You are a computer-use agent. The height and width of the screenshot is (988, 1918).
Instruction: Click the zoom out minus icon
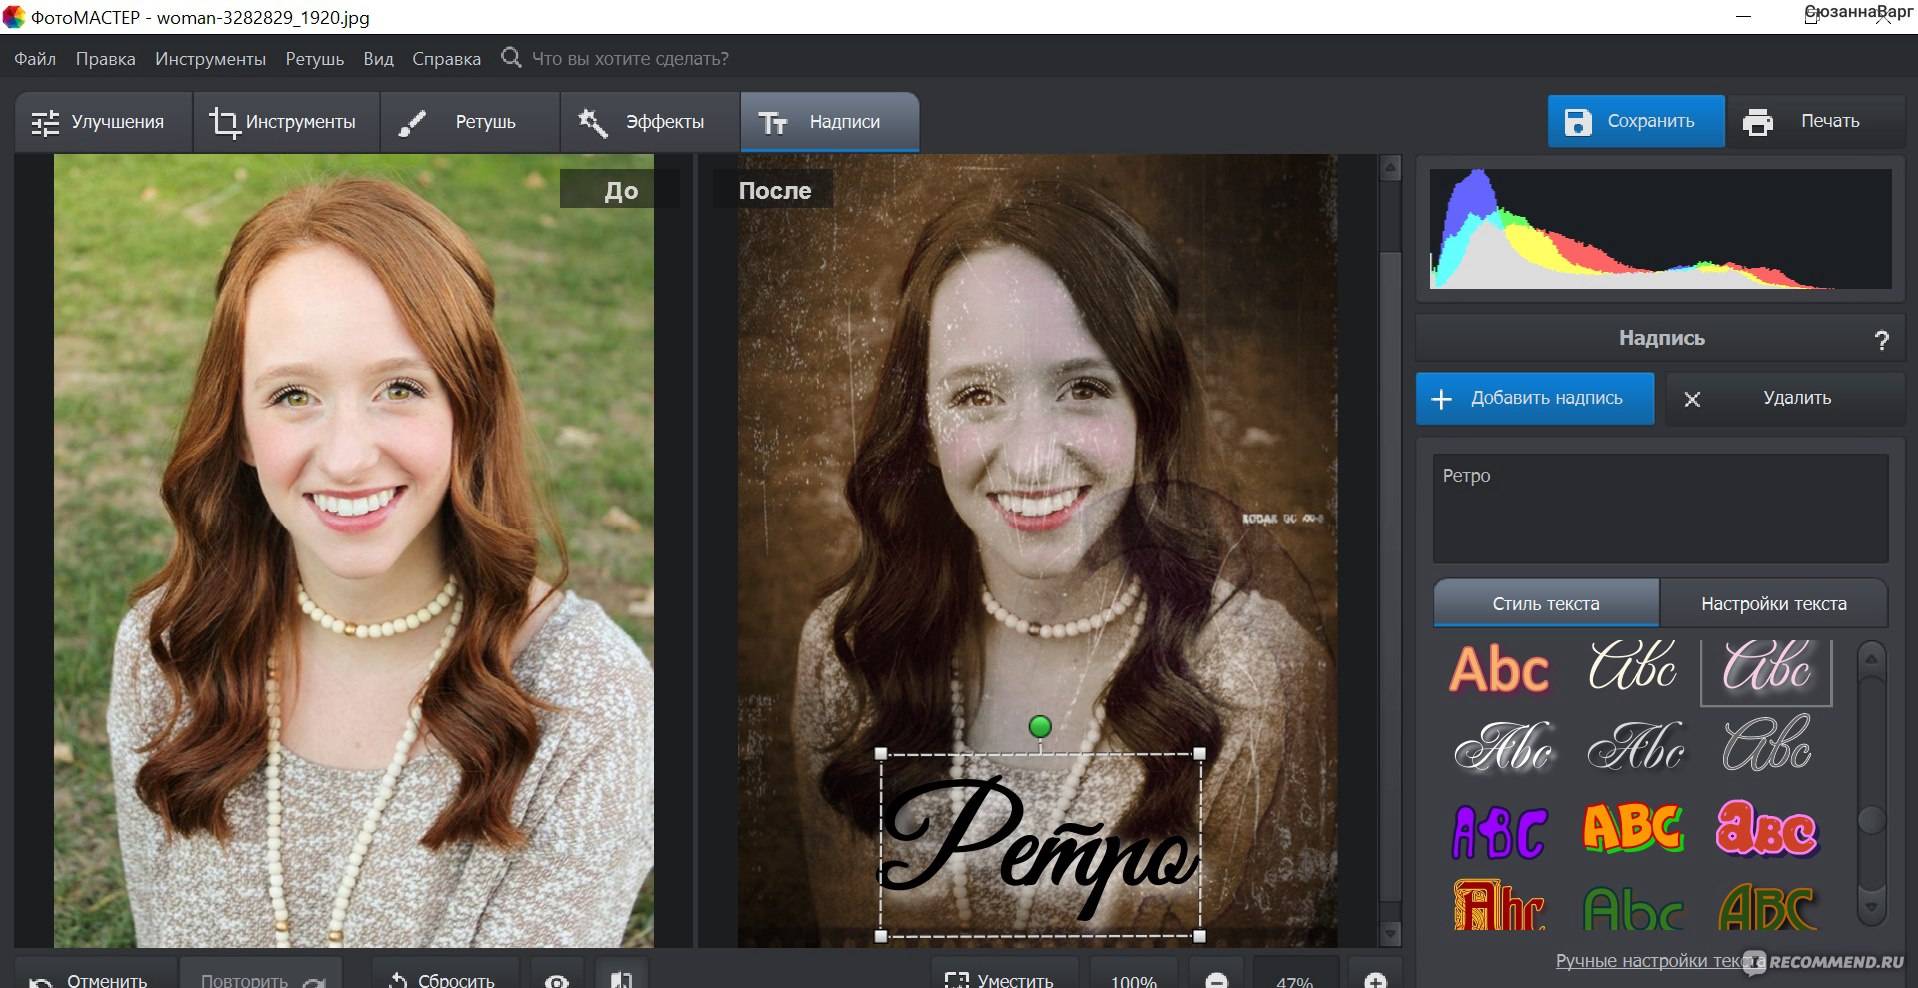[1216, 981]
